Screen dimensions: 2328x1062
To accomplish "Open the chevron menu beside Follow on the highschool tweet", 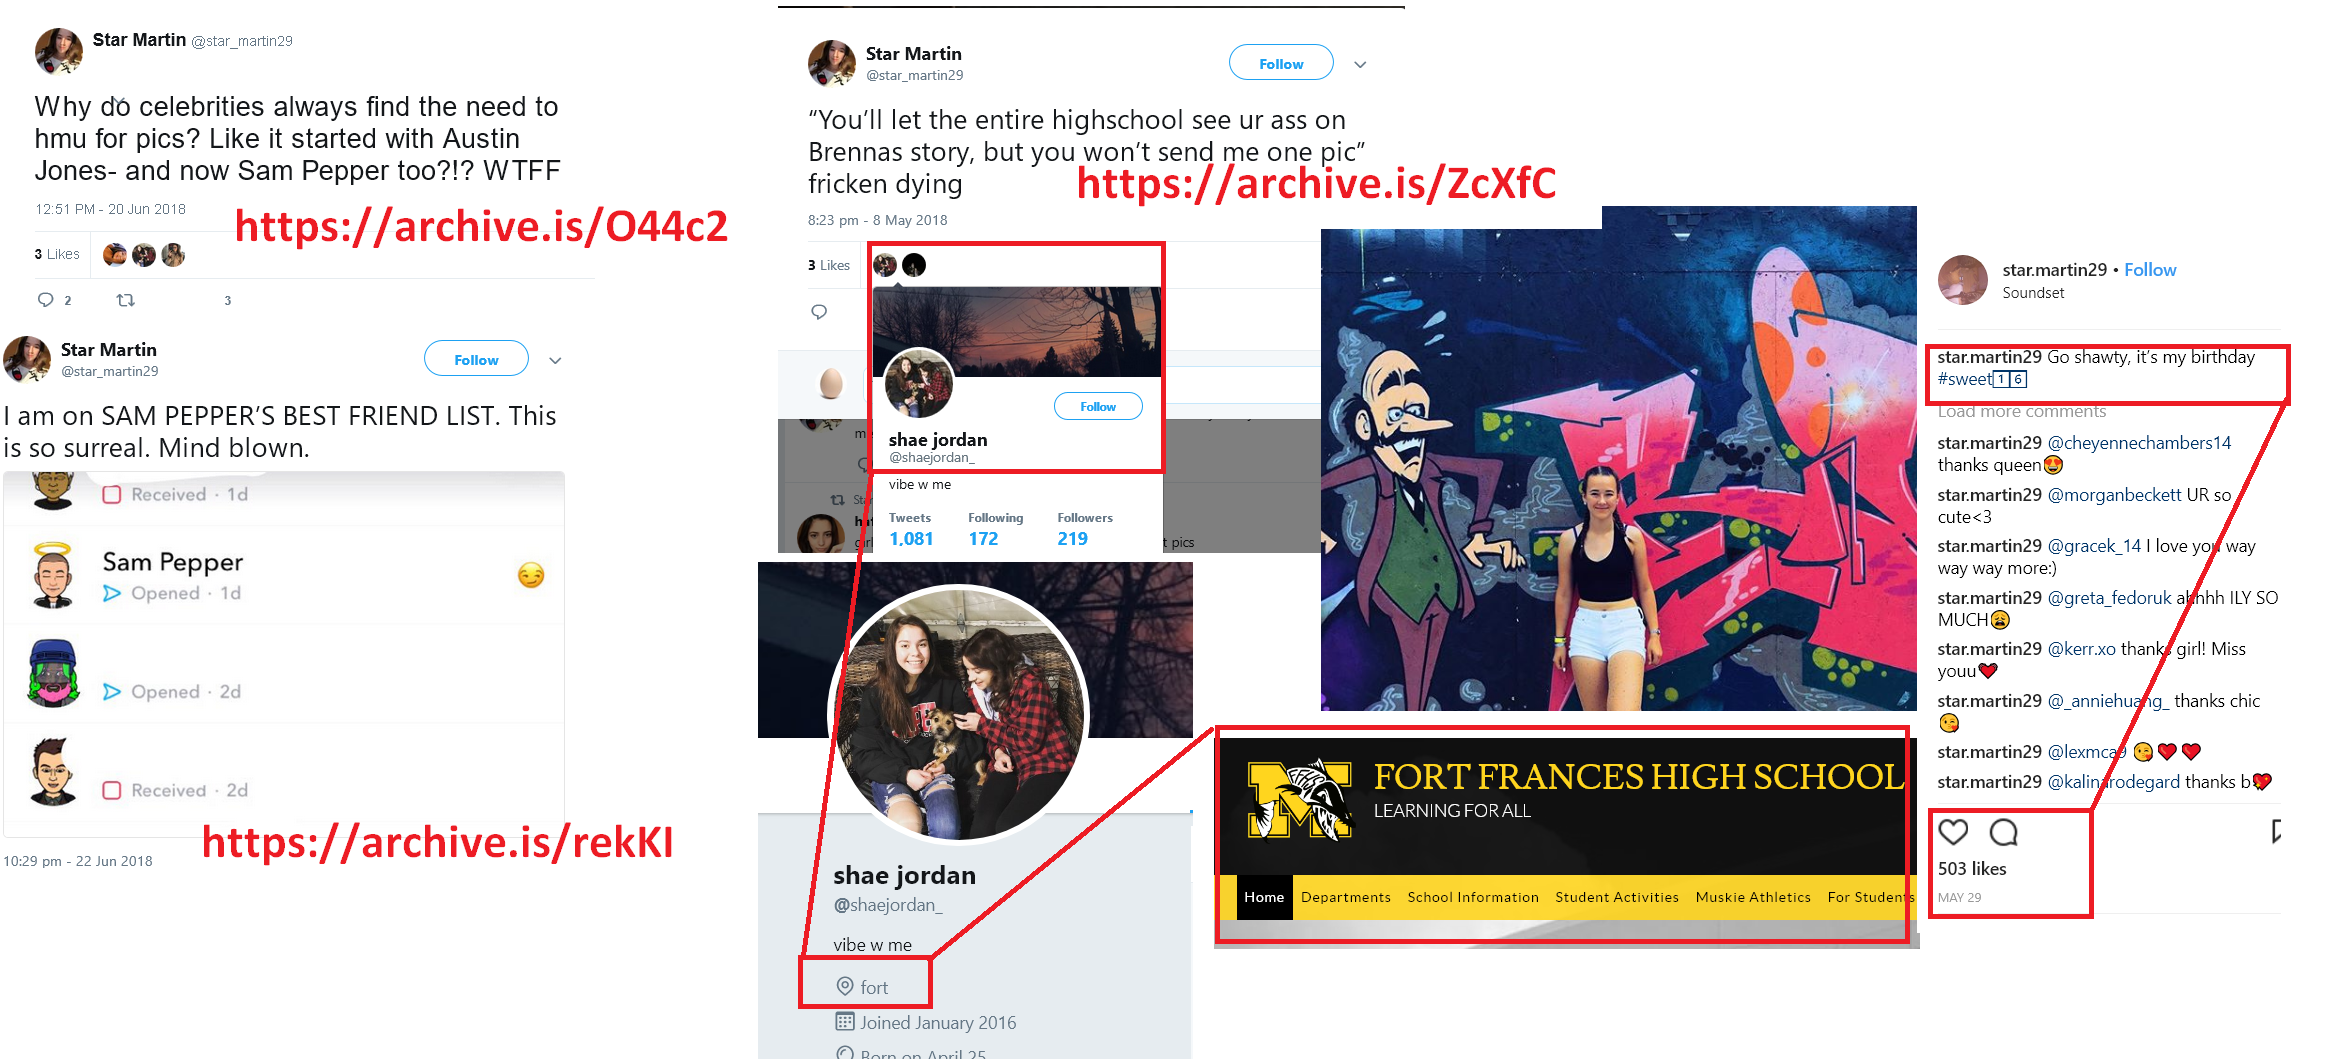I will [1360, 64].
